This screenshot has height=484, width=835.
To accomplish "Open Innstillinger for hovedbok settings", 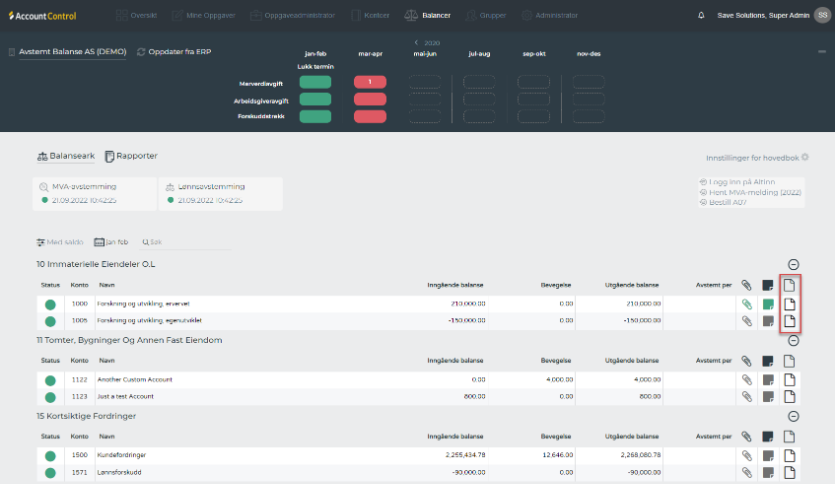I will point(756,158).
